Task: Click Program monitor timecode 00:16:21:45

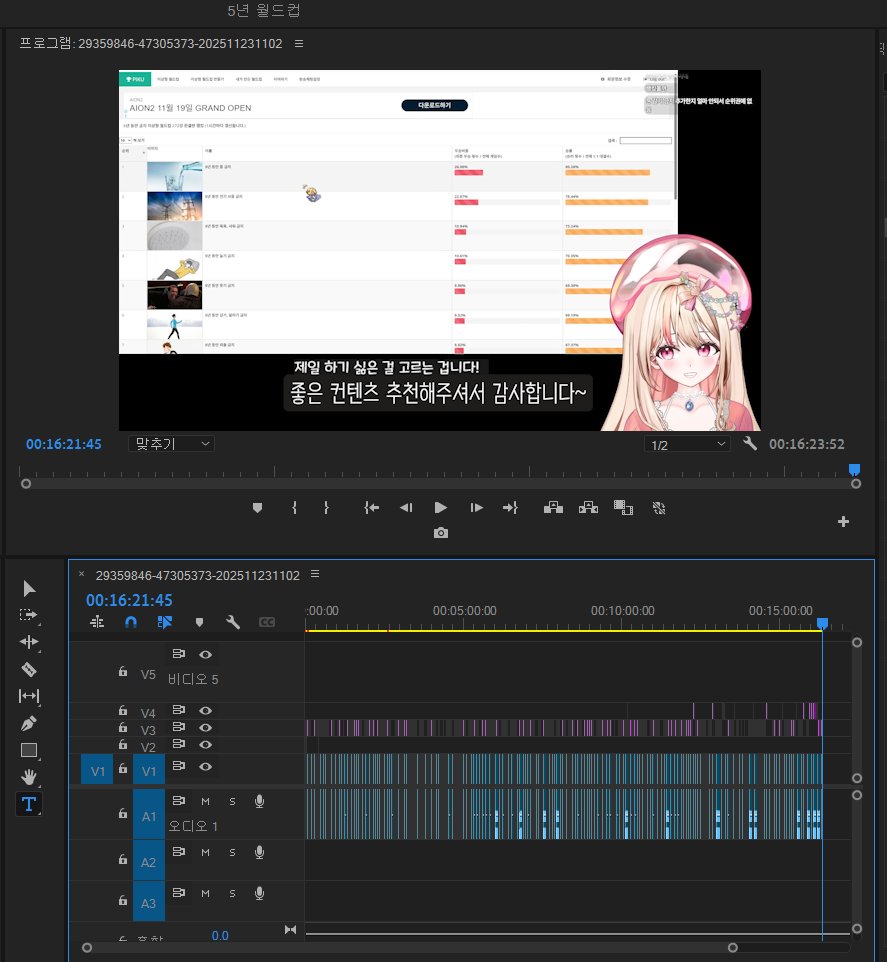Action: coord(64,444)
